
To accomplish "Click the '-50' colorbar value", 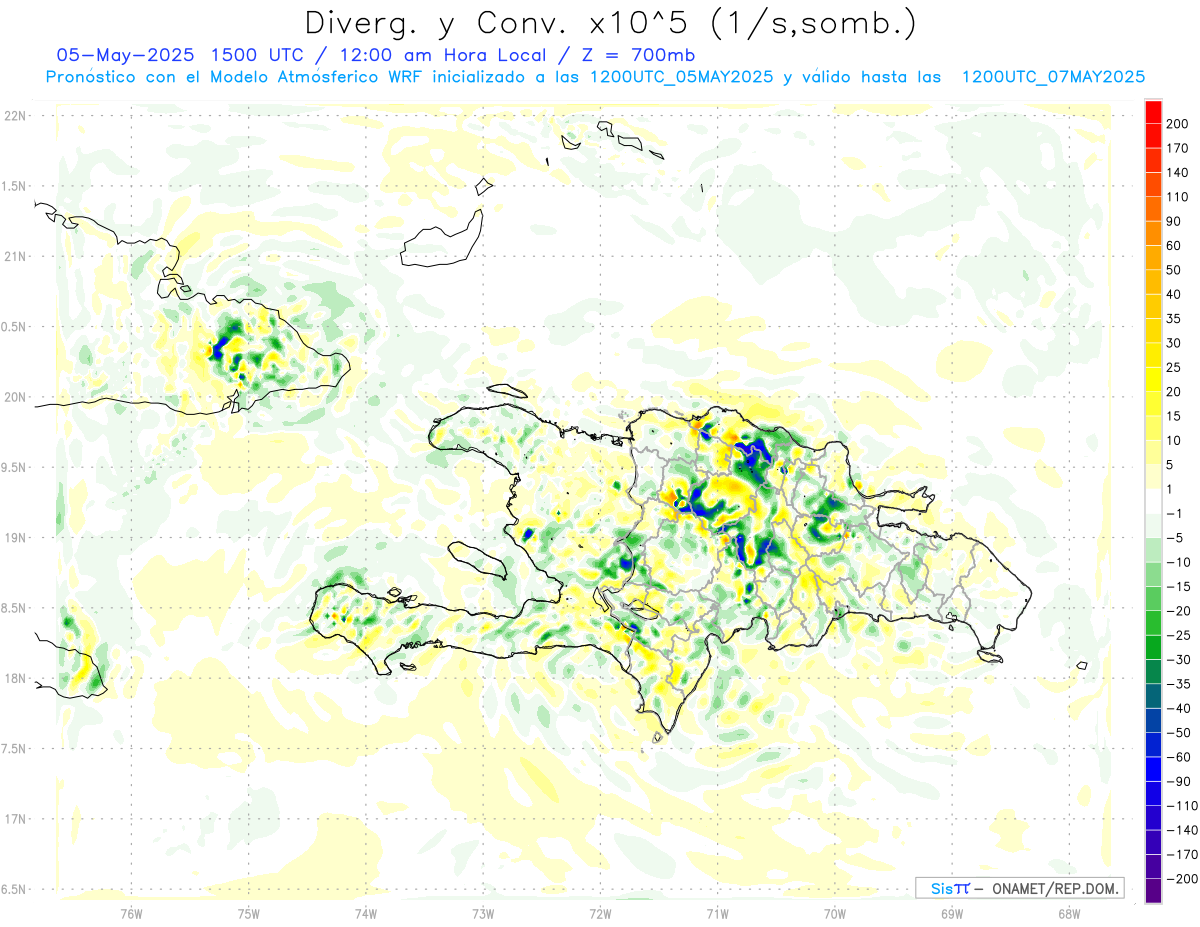I will point(1177,733).
